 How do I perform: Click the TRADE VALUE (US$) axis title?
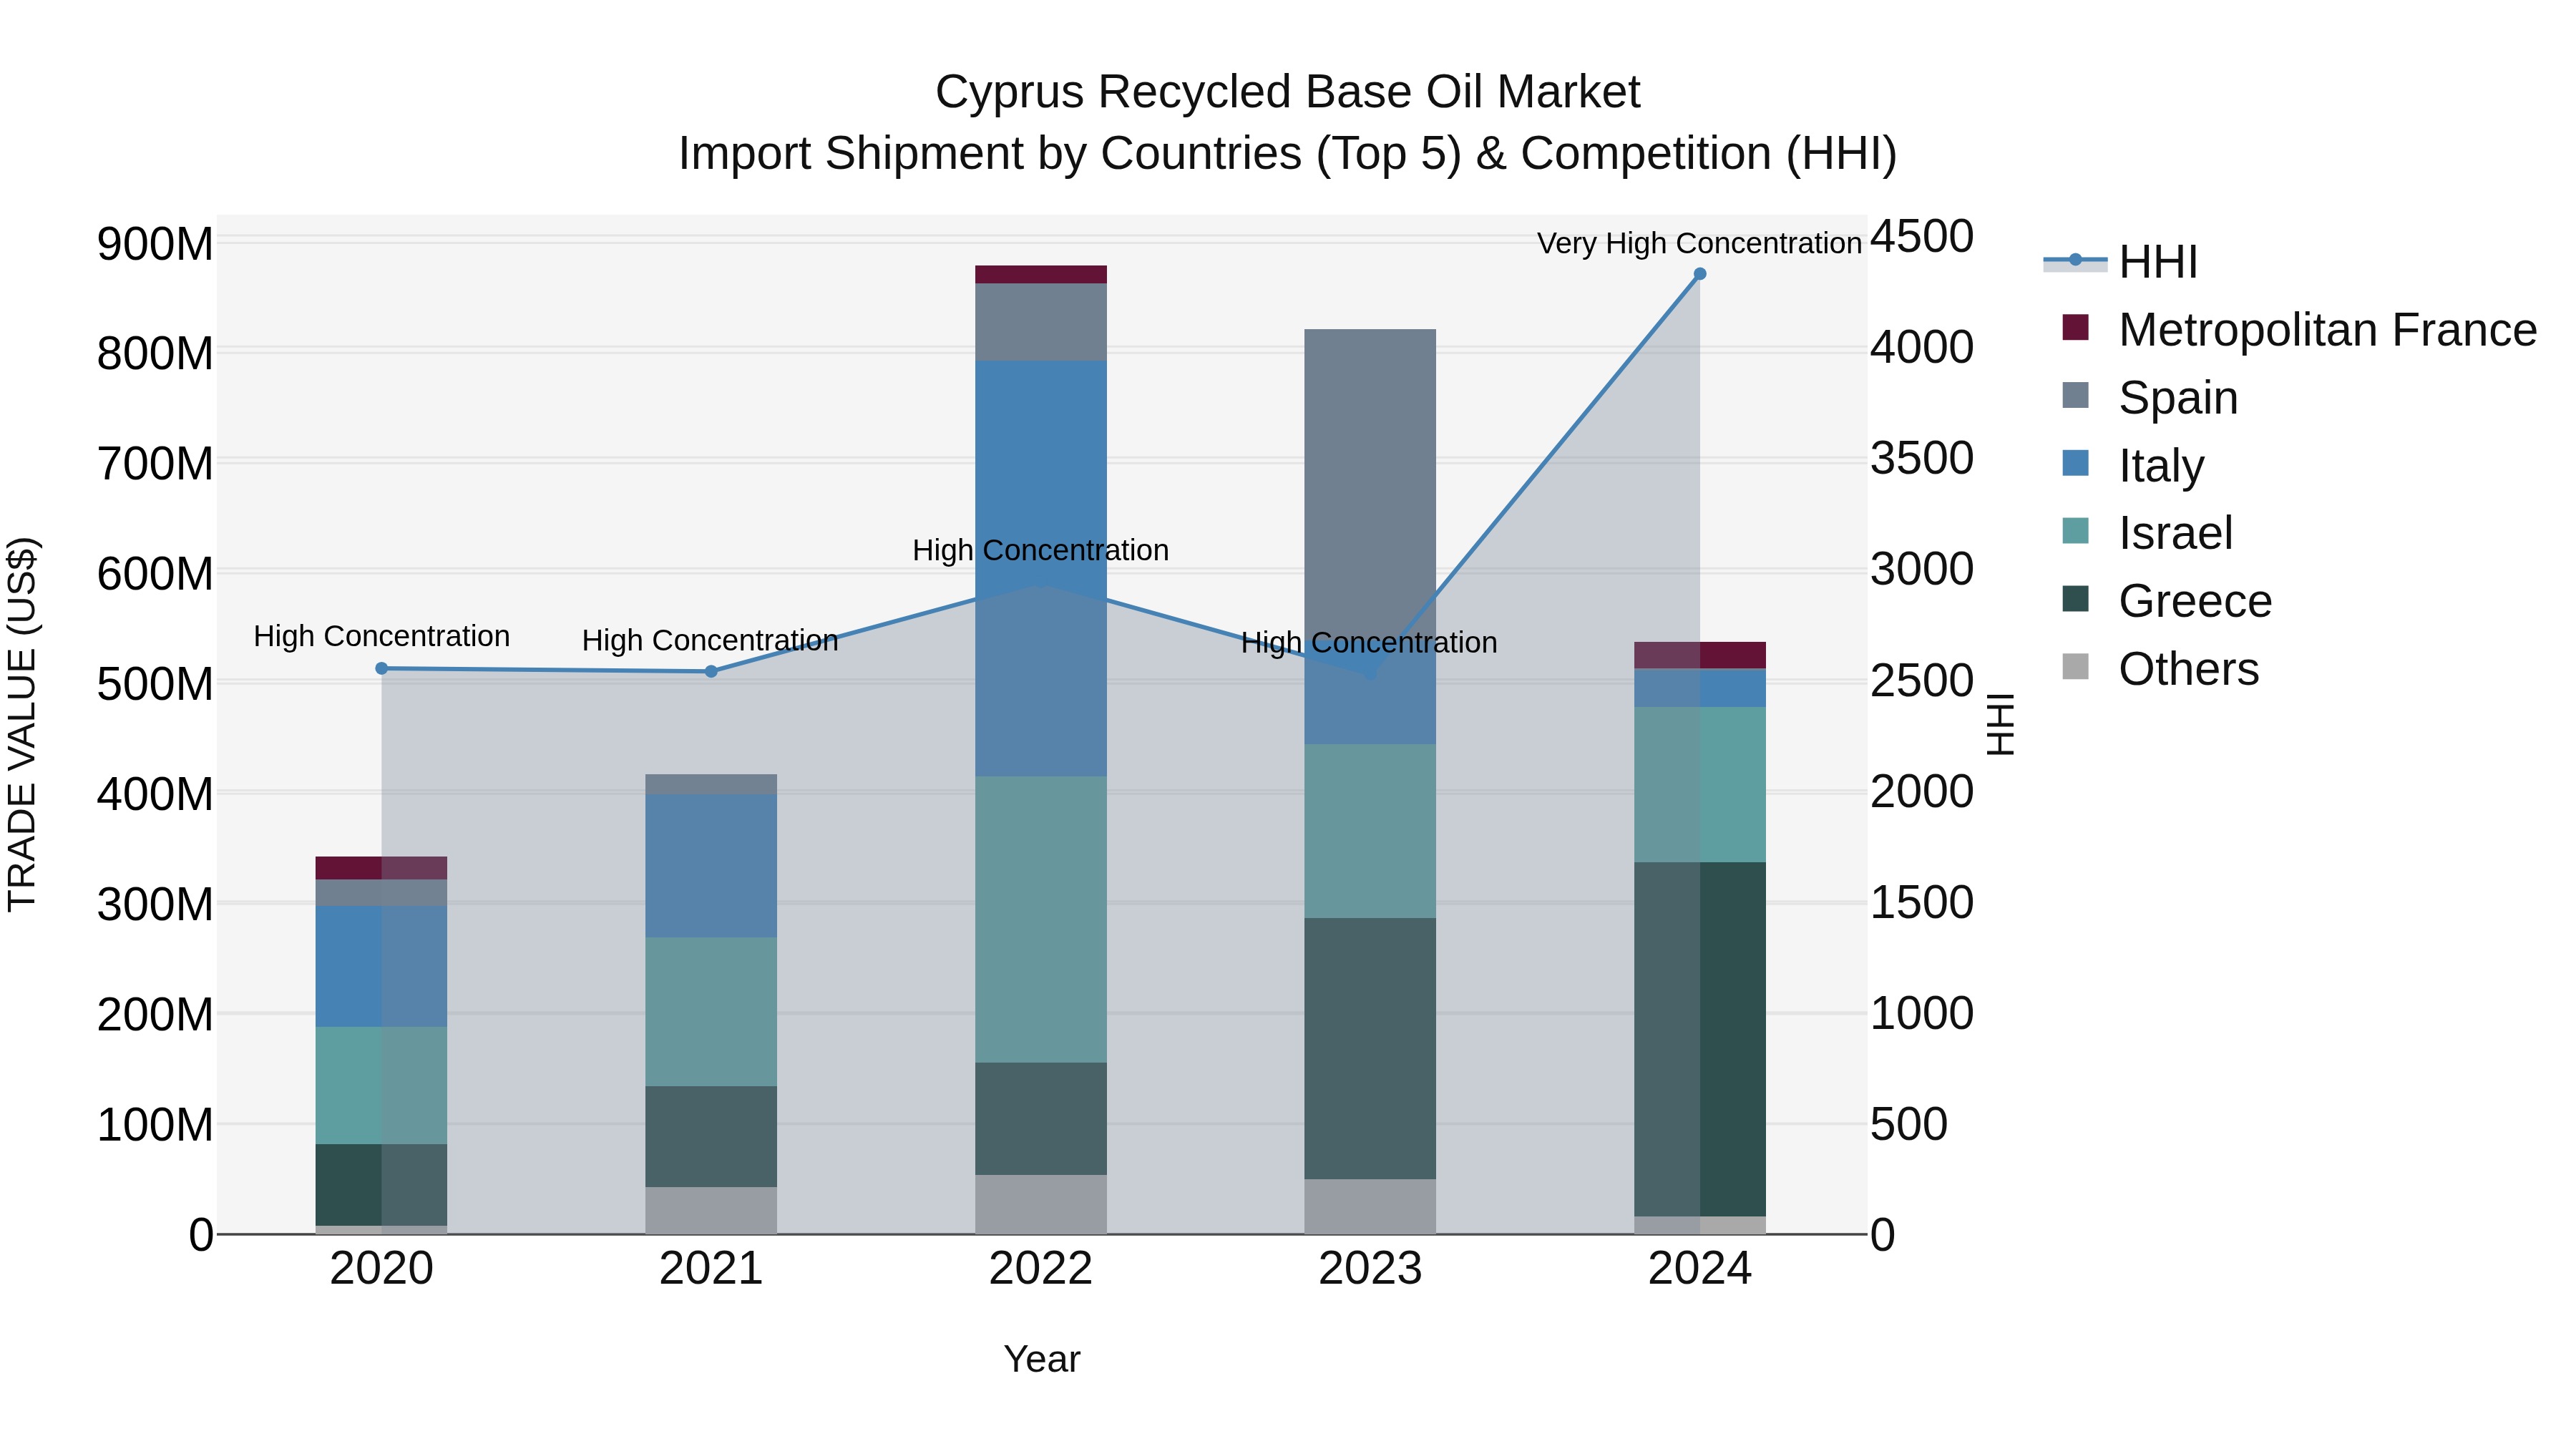[x=23, y=724]
